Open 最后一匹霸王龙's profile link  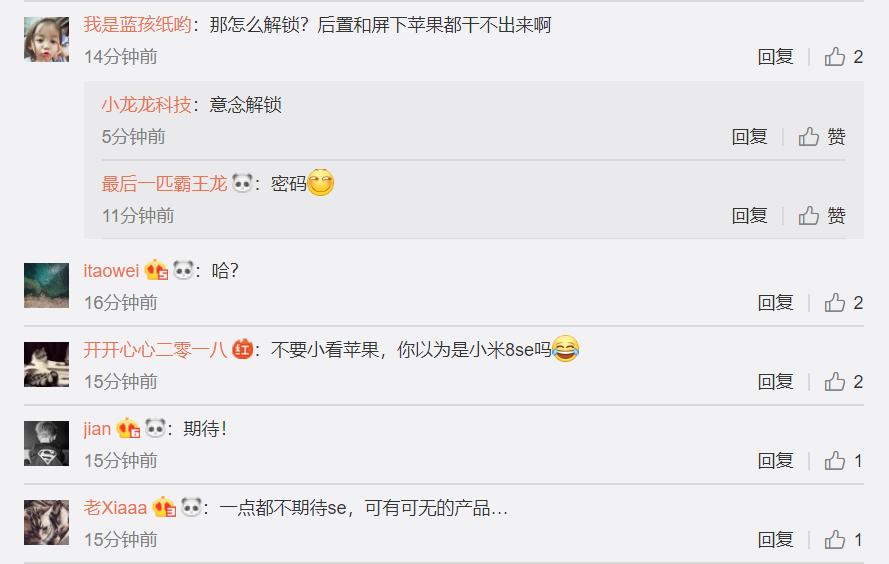(164, 184)
